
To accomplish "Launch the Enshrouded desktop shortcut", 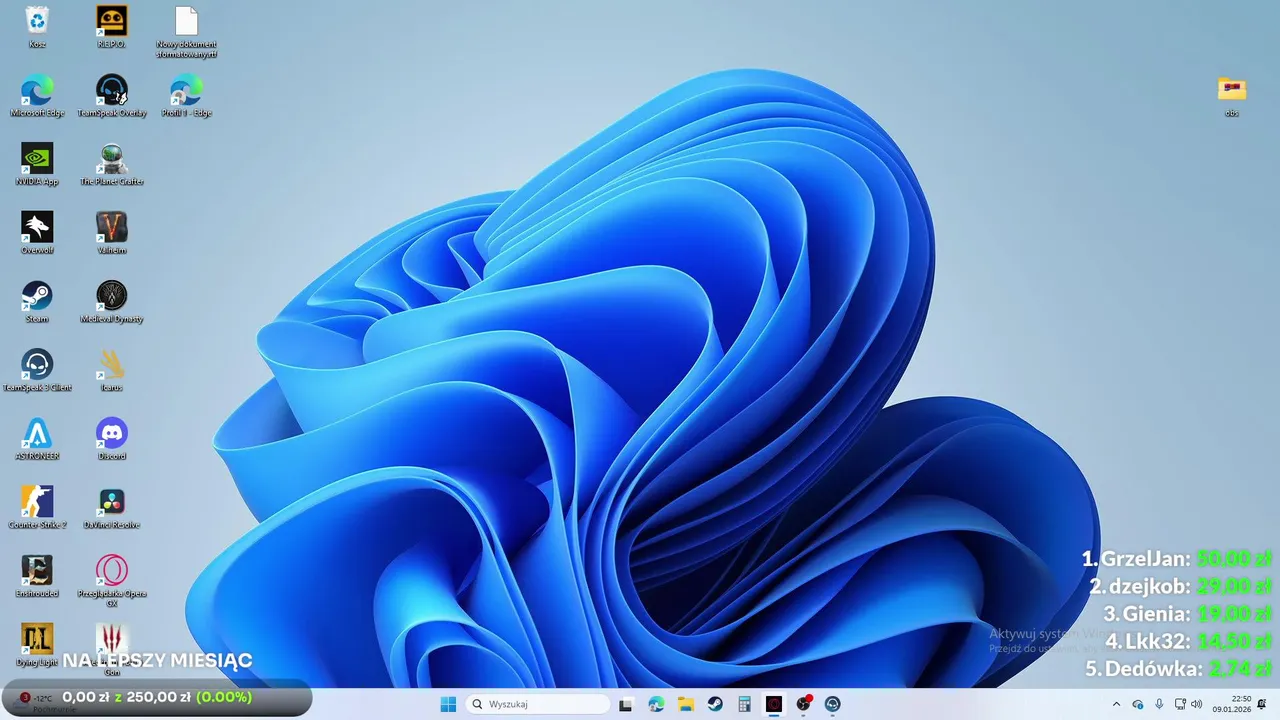I will pyautogui.click(x=37, y=576).
